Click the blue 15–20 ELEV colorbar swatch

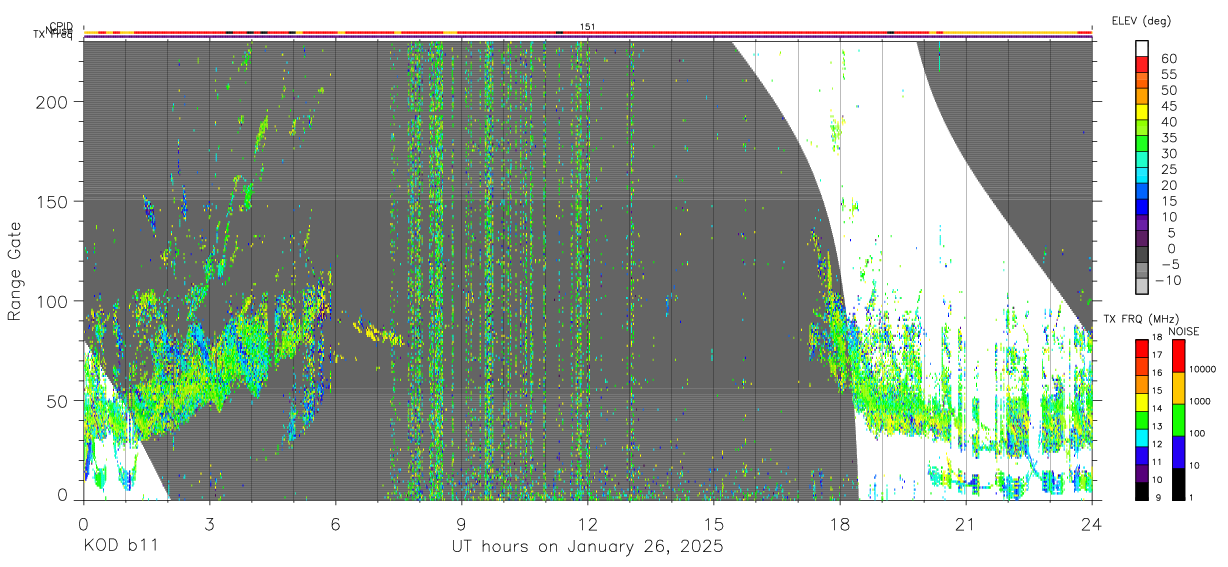point(1142,193)
